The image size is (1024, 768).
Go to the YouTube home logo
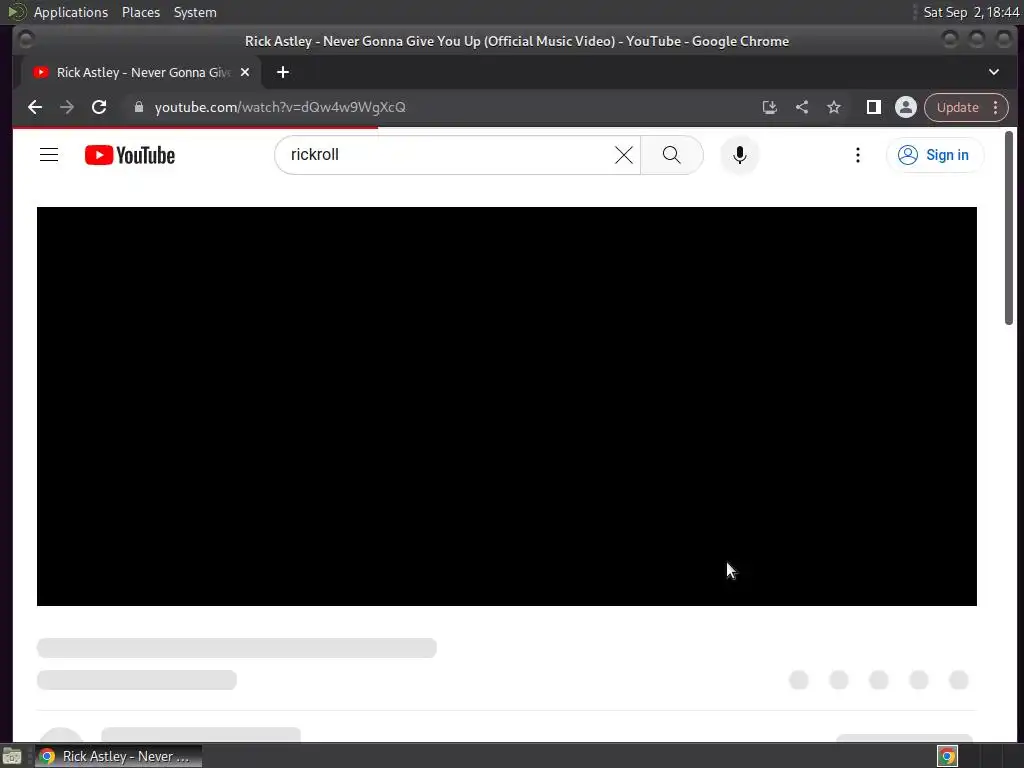coord(130,155)
